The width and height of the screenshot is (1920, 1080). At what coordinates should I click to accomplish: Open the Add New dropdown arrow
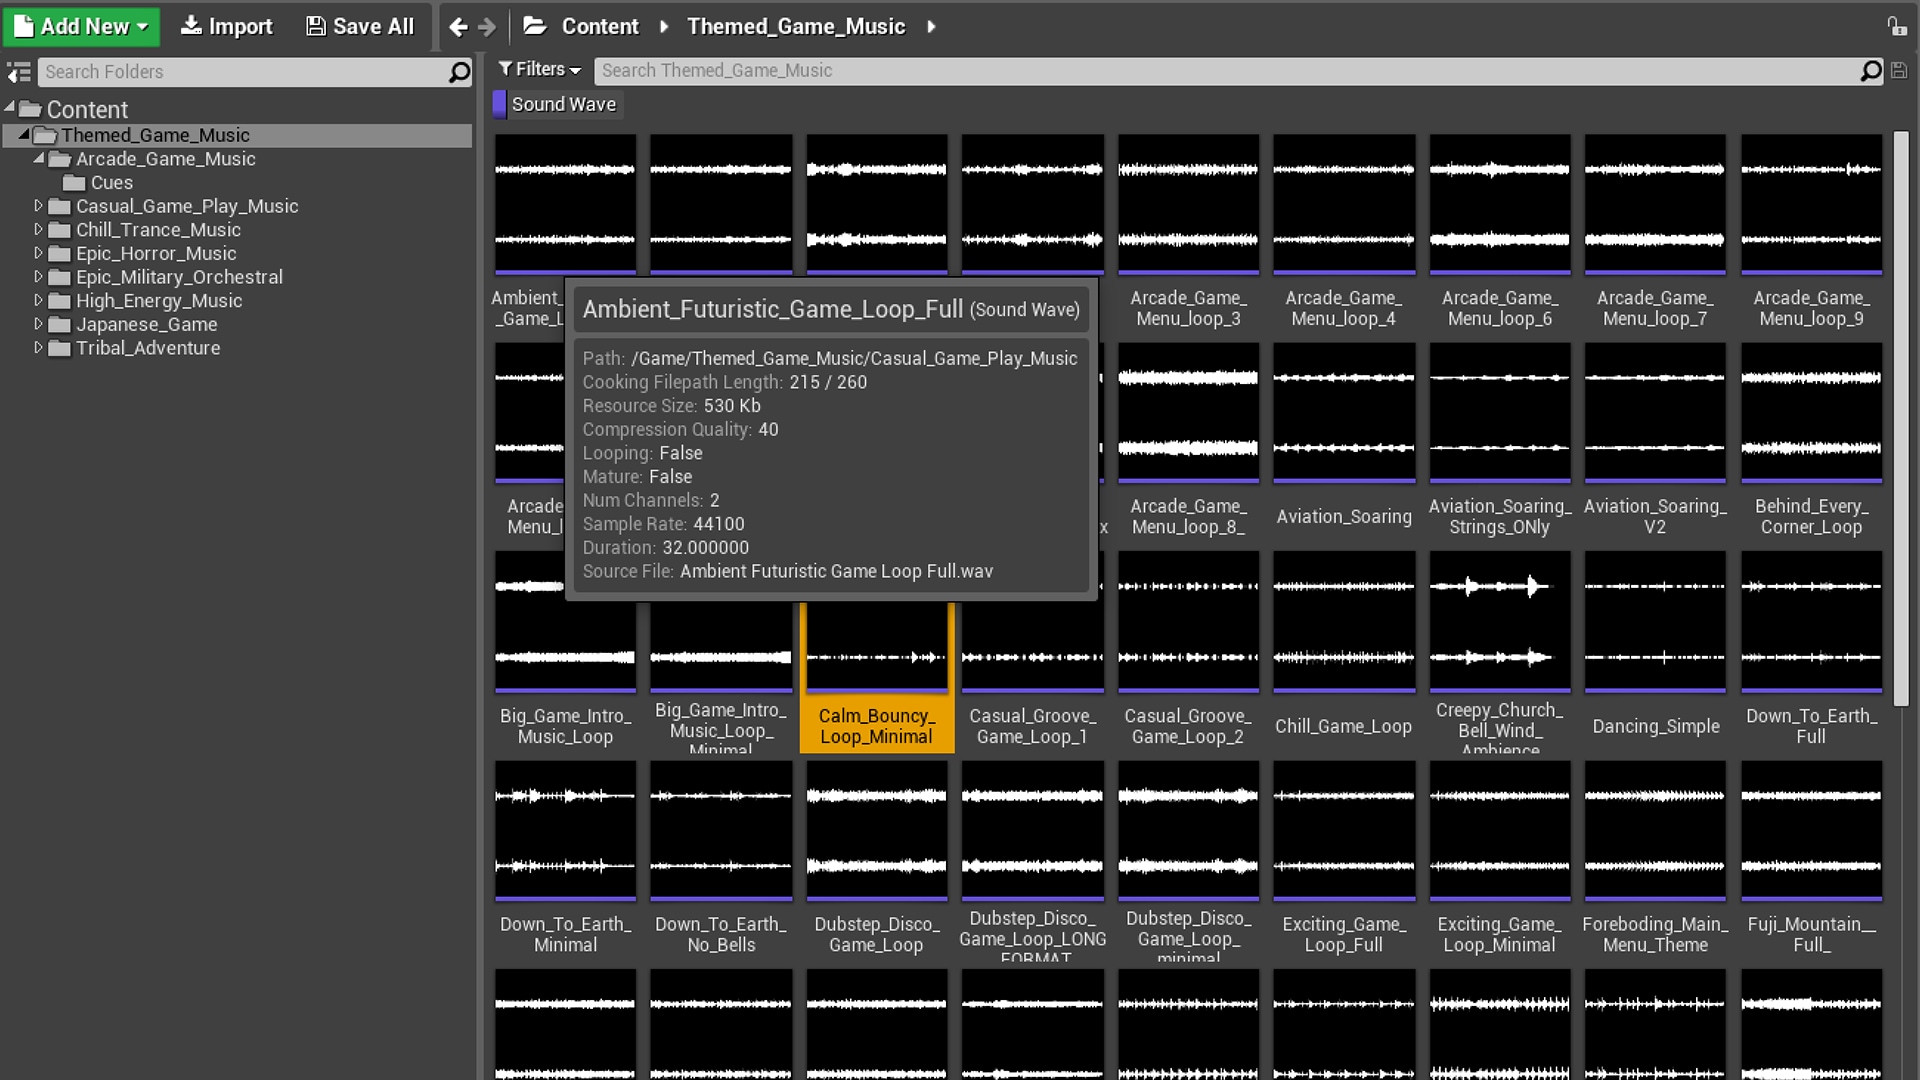[143, 27]
